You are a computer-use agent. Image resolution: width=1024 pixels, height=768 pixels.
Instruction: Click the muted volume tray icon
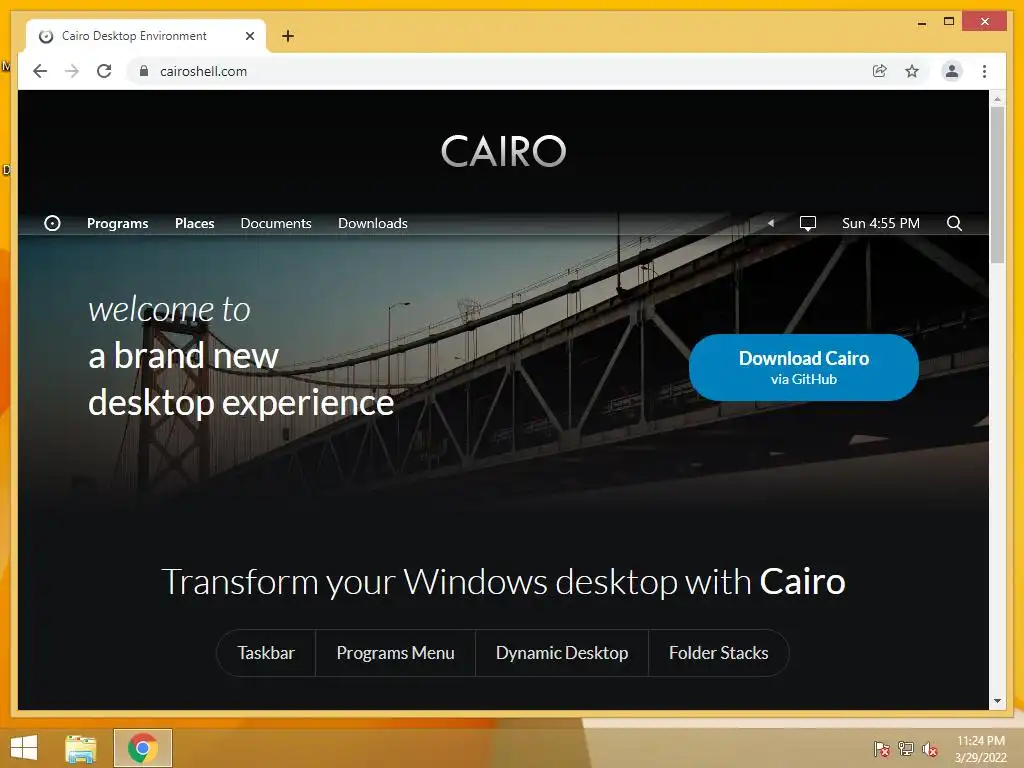coord(930,749)
